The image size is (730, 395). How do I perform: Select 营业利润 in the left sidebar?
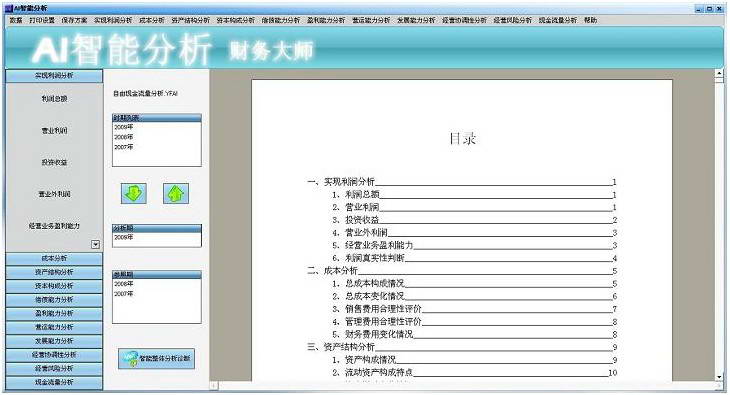[x=54, y=130]
